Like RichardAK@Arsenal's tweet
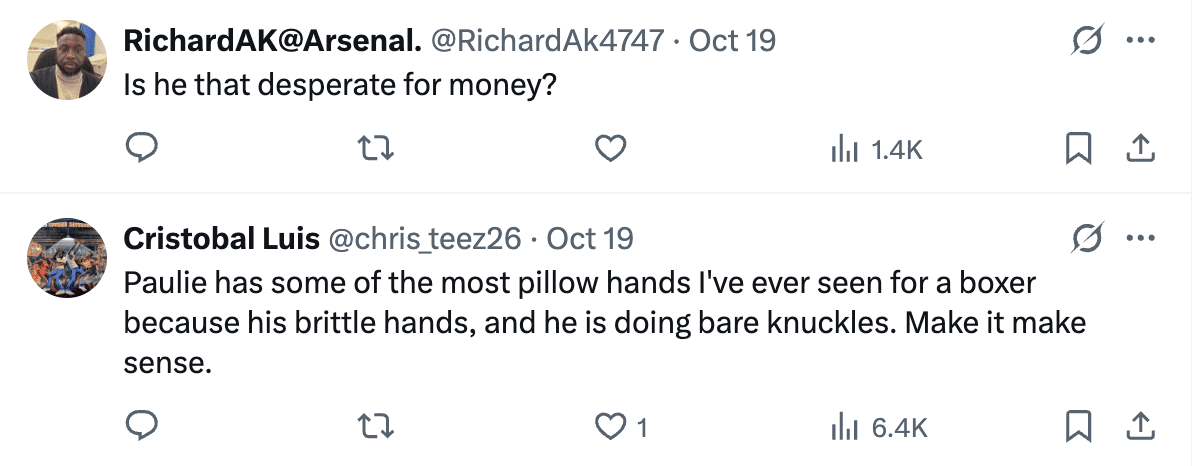Screen dimensions: 1192x466 click(x=610, y=150)
